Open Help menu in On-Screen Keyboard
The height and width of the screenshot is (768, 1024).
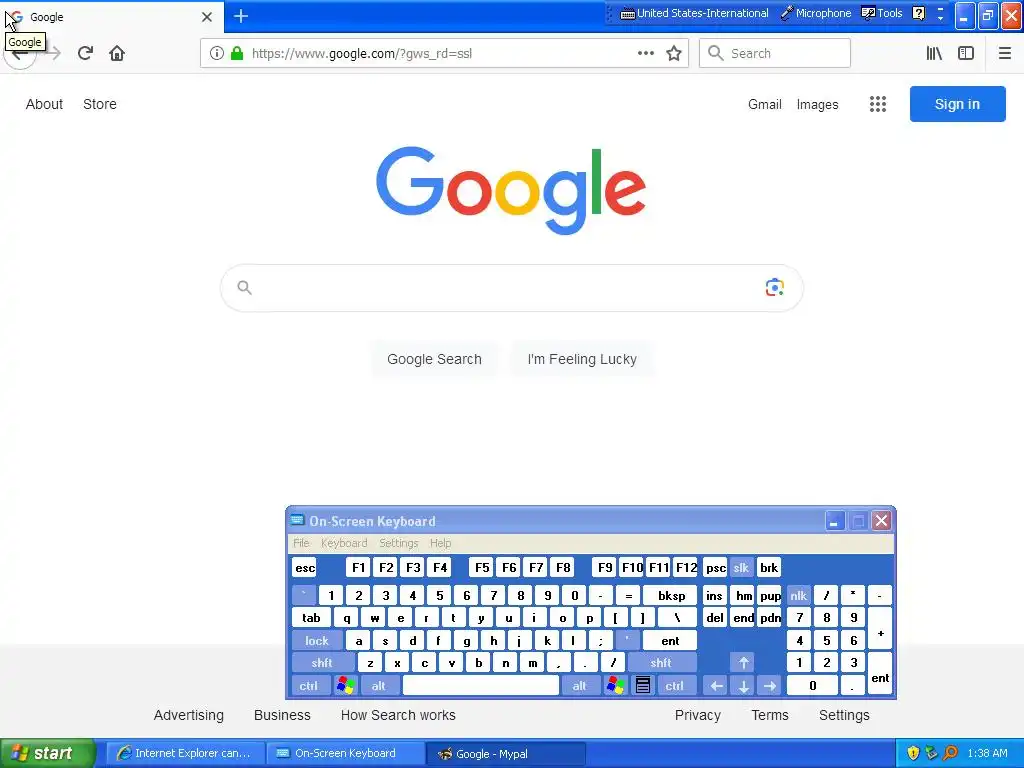[x=440, y=543]
